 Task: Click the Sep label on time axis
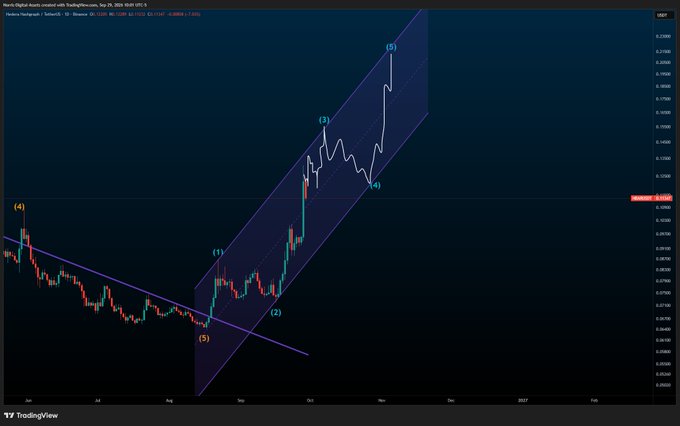241,400
